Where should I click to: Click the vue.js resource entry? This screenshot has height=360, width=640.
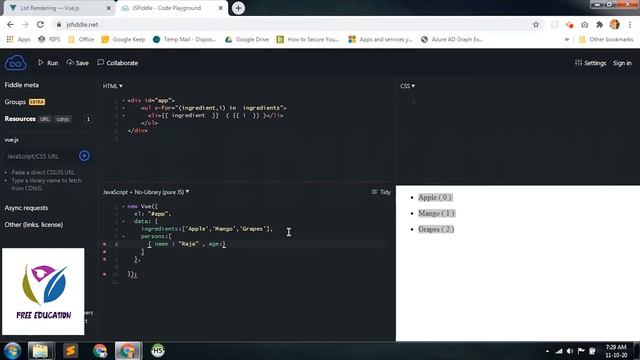11,140
